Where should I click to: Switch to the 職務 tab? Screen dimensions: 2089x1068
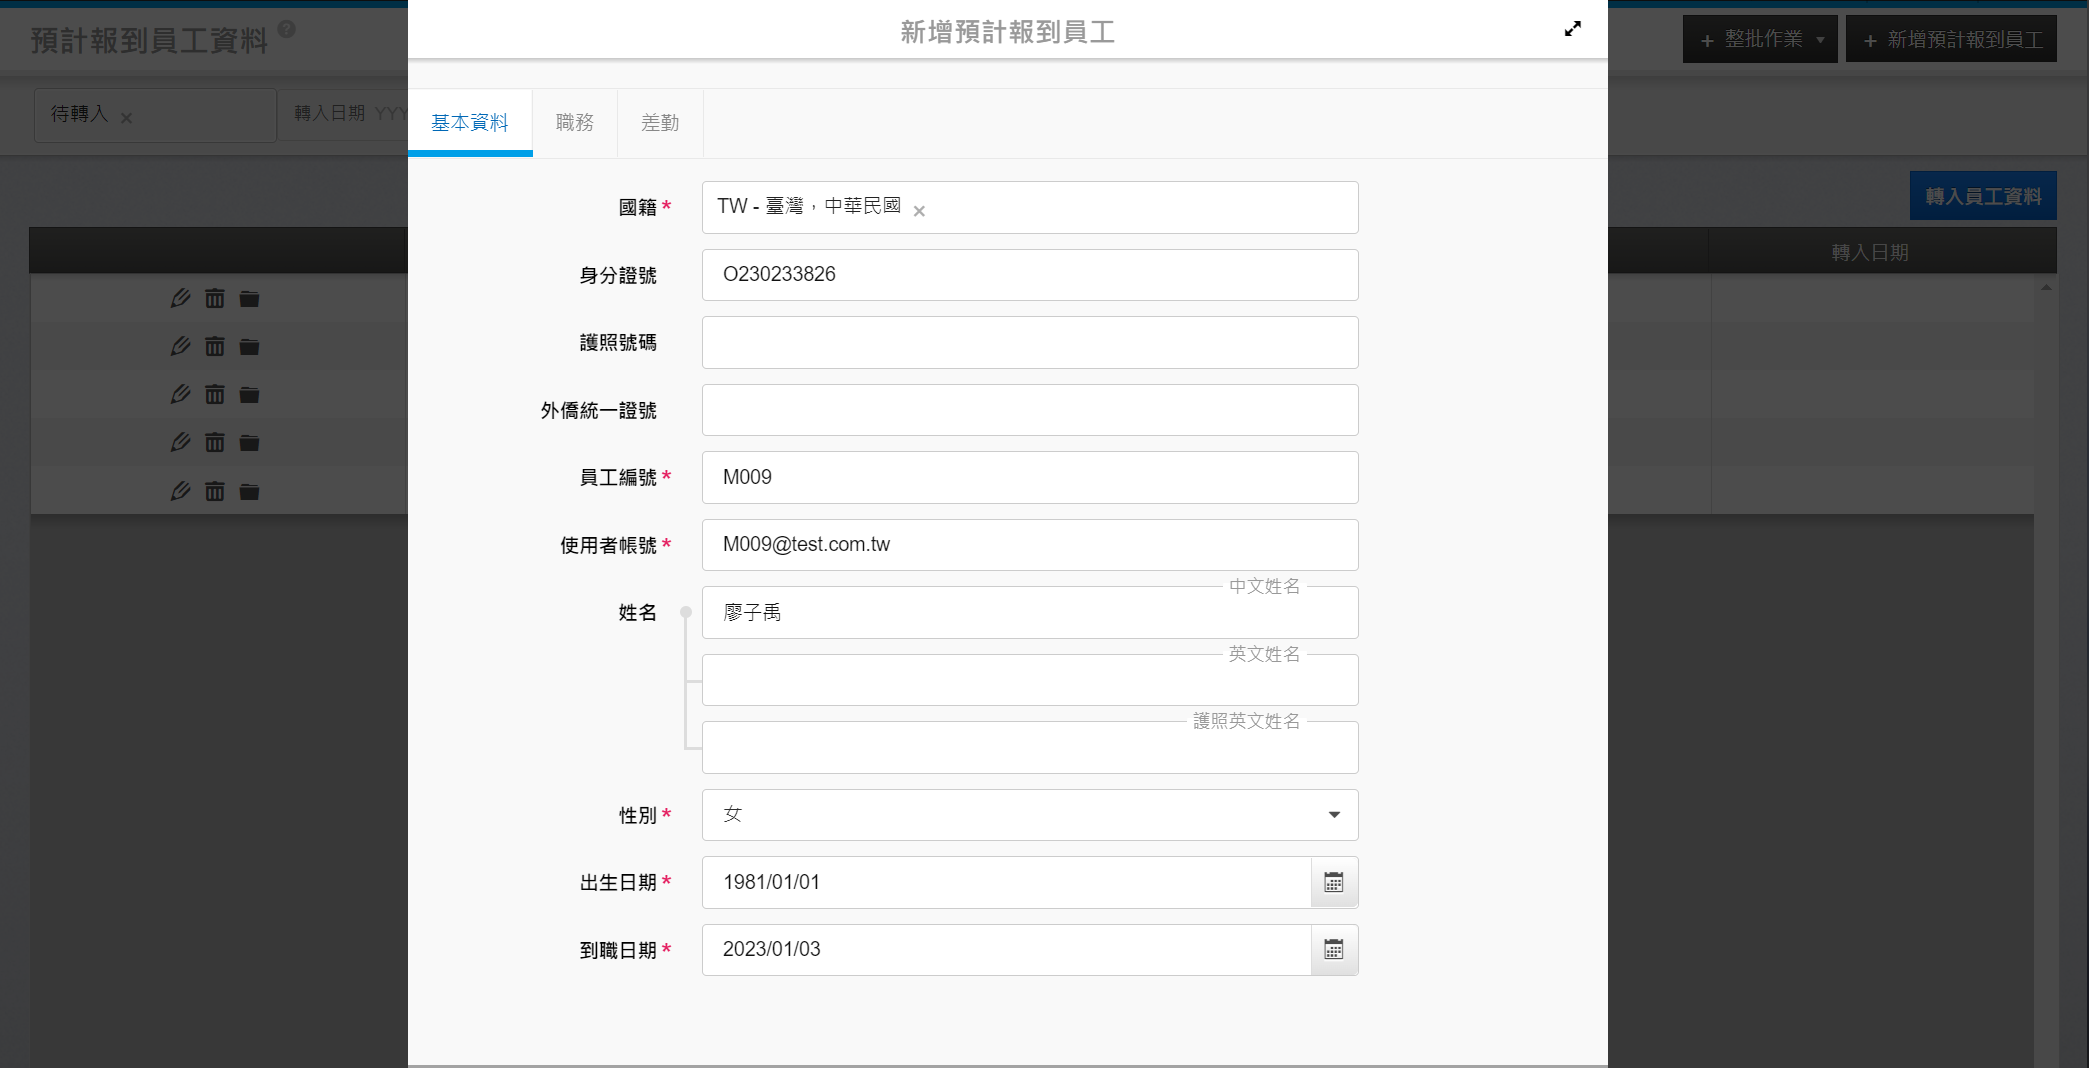[574, 123]
